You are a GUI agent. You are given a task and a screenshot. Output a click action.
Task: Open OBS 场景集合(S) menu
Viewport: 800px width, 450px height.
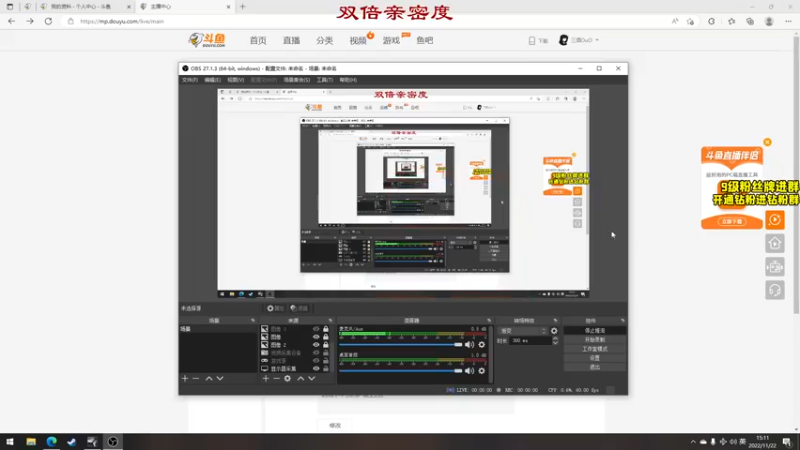pyautogui.click(x=296, y=80)
